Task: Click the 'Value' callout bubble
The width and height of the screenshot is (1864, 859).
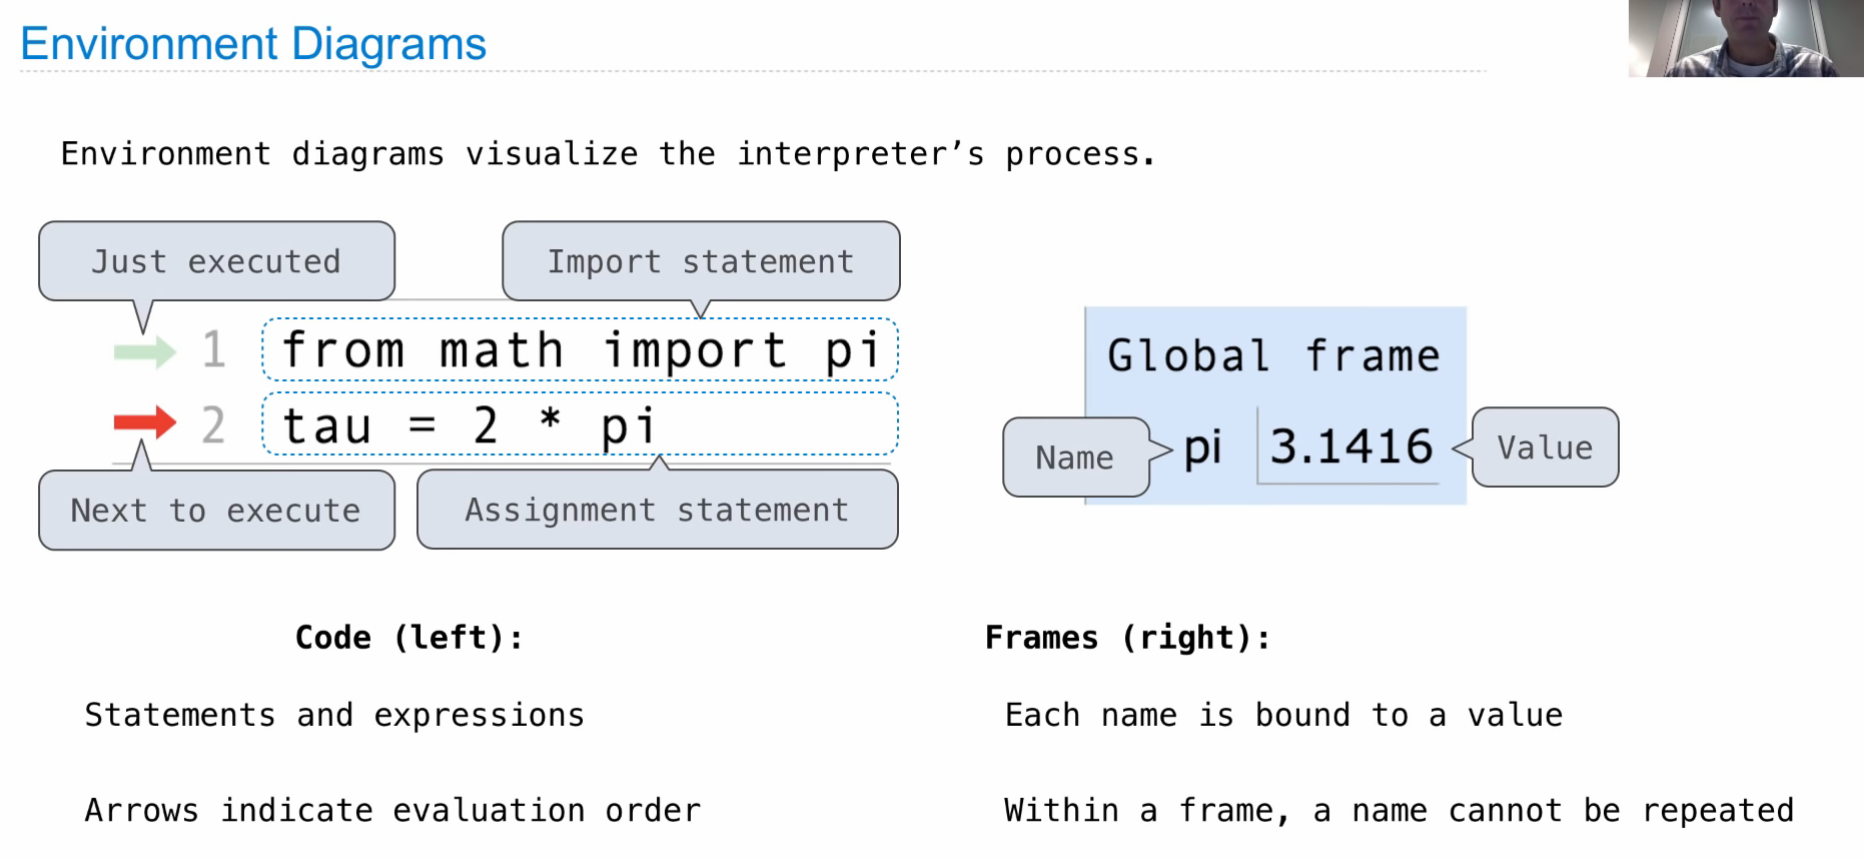Action: [x=1544, y=447]
